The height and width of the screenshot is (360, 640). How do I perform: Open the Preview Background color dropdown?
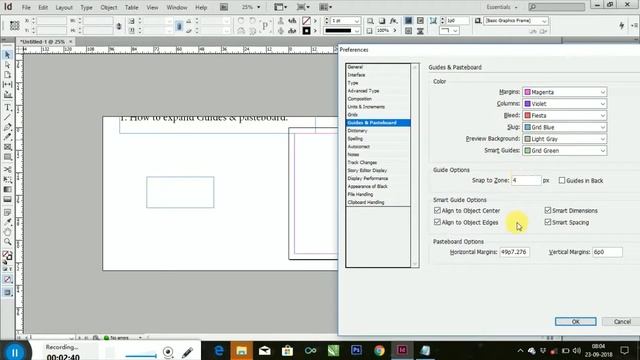(x=564, y=139)
